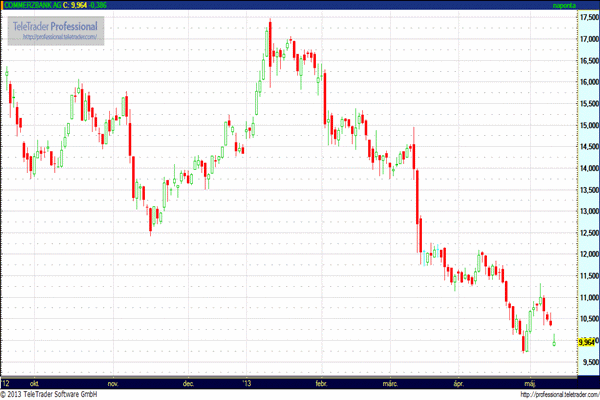Select the 'ápr.' date axis label

(x=459, y=382)
